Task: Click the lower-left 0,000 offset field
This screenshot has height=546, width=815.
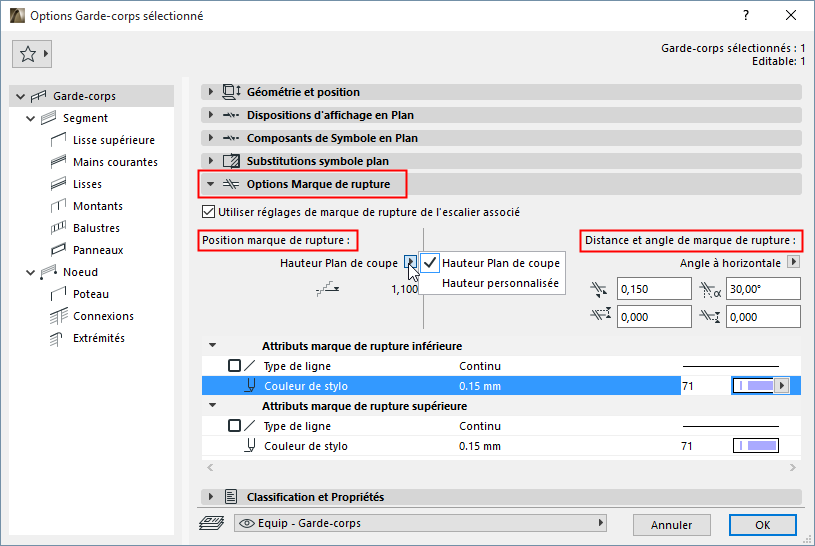Action: click(x=654, y=317)
